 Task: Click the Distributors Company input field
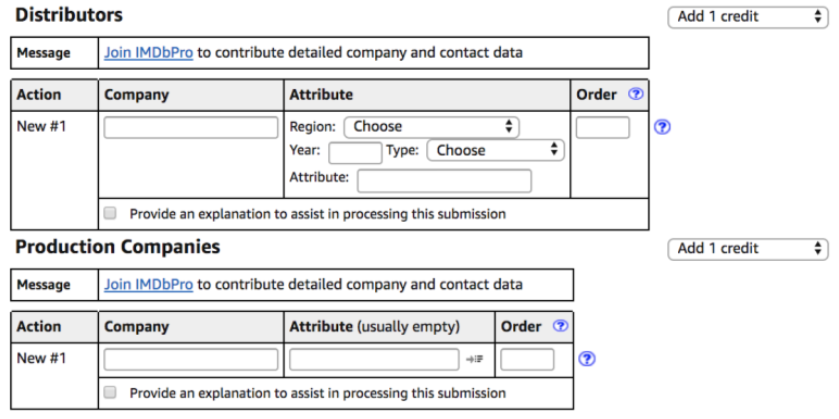191,128
